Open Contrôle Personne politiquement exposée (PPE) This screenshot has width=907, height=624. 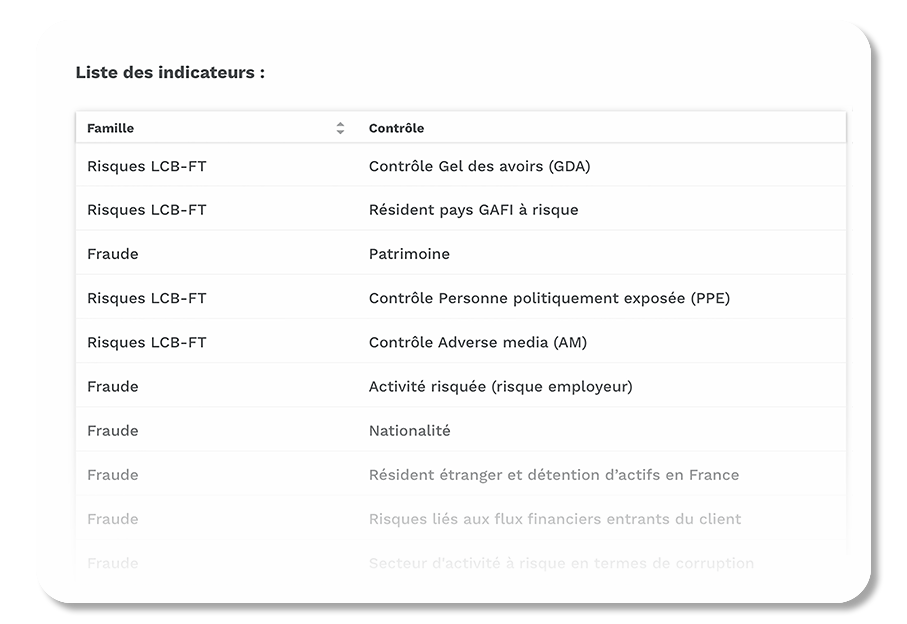[550, 297]
